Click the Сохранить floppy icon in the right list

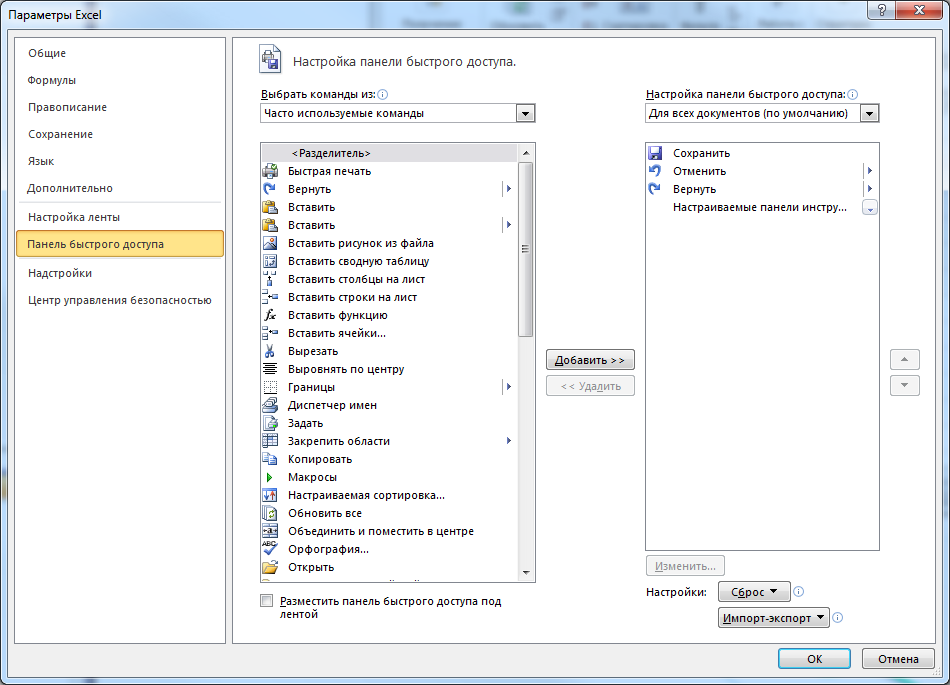click(655, 153)
